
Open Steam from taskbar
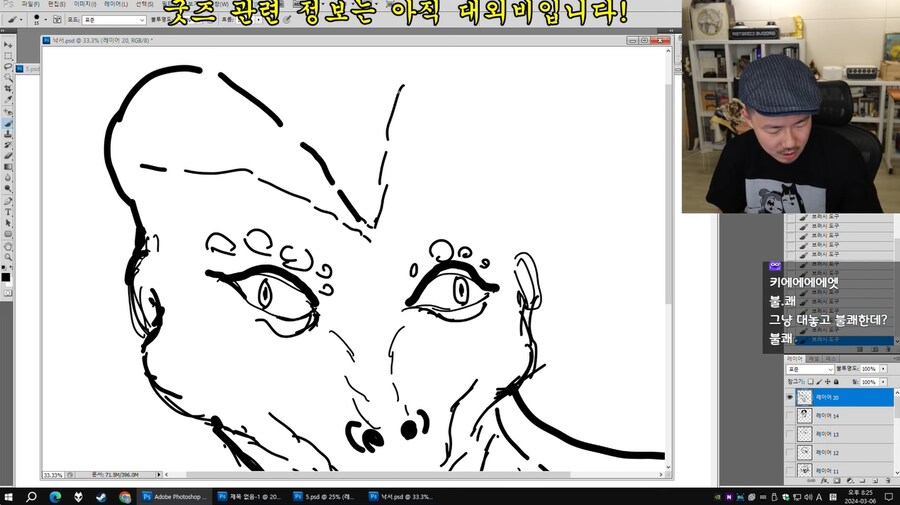pos(101,497)
